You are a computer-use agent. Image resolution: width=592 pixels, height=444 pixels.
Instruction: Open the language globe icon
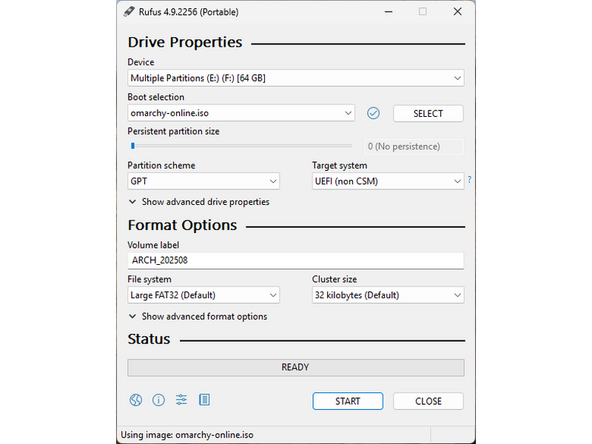(x=136, y=400)
